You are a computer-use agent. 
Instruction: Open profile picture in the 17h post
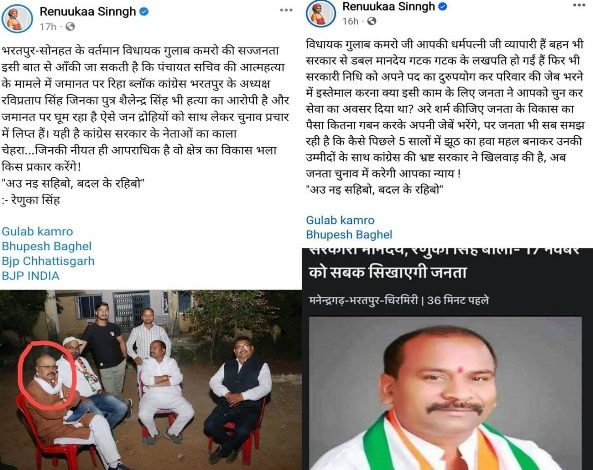coord(17,19)
